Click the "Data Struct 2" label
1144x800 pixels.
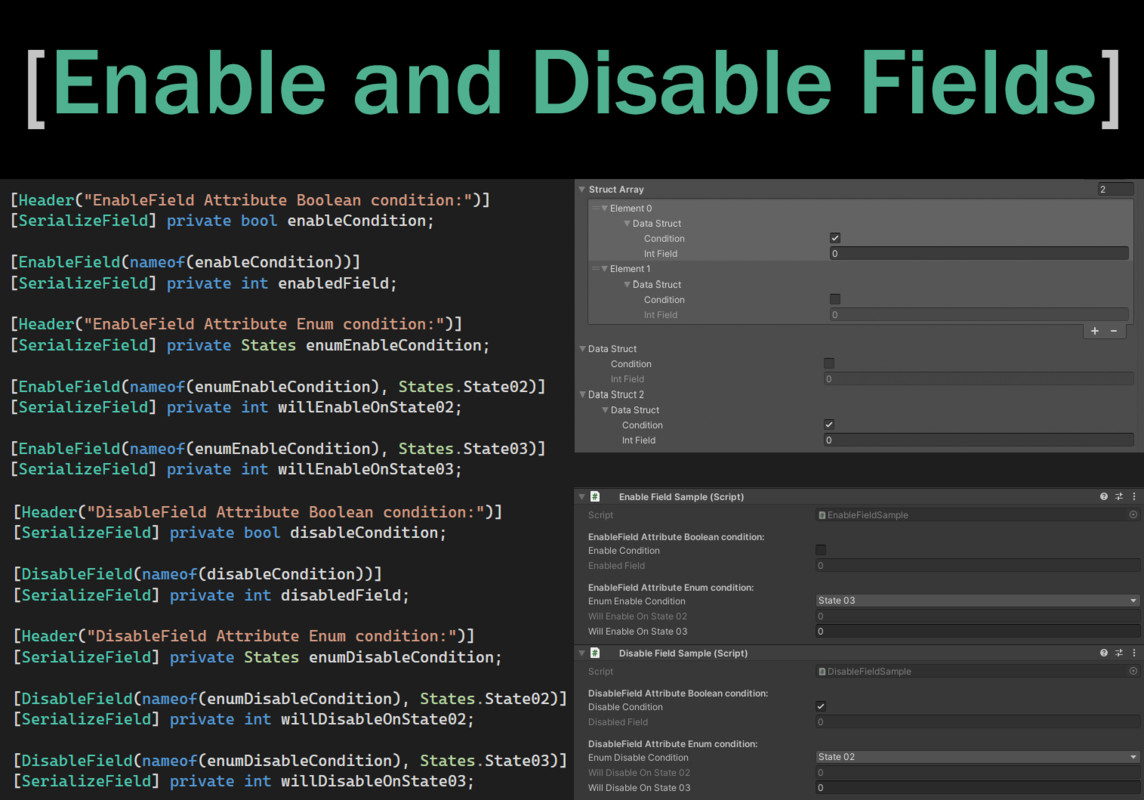616,395
